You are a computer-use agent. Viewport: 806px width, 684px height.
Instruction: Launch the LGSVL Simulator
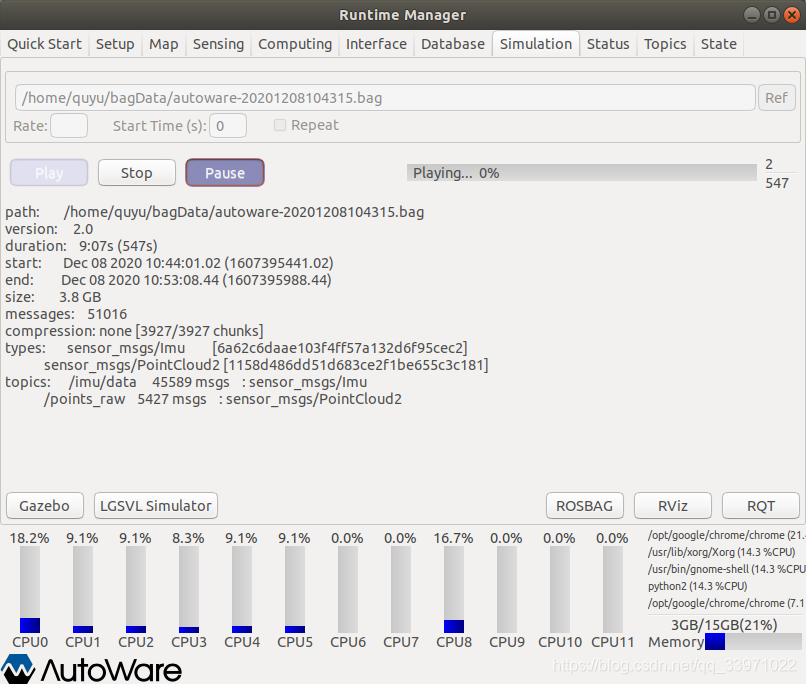[156, 506]
